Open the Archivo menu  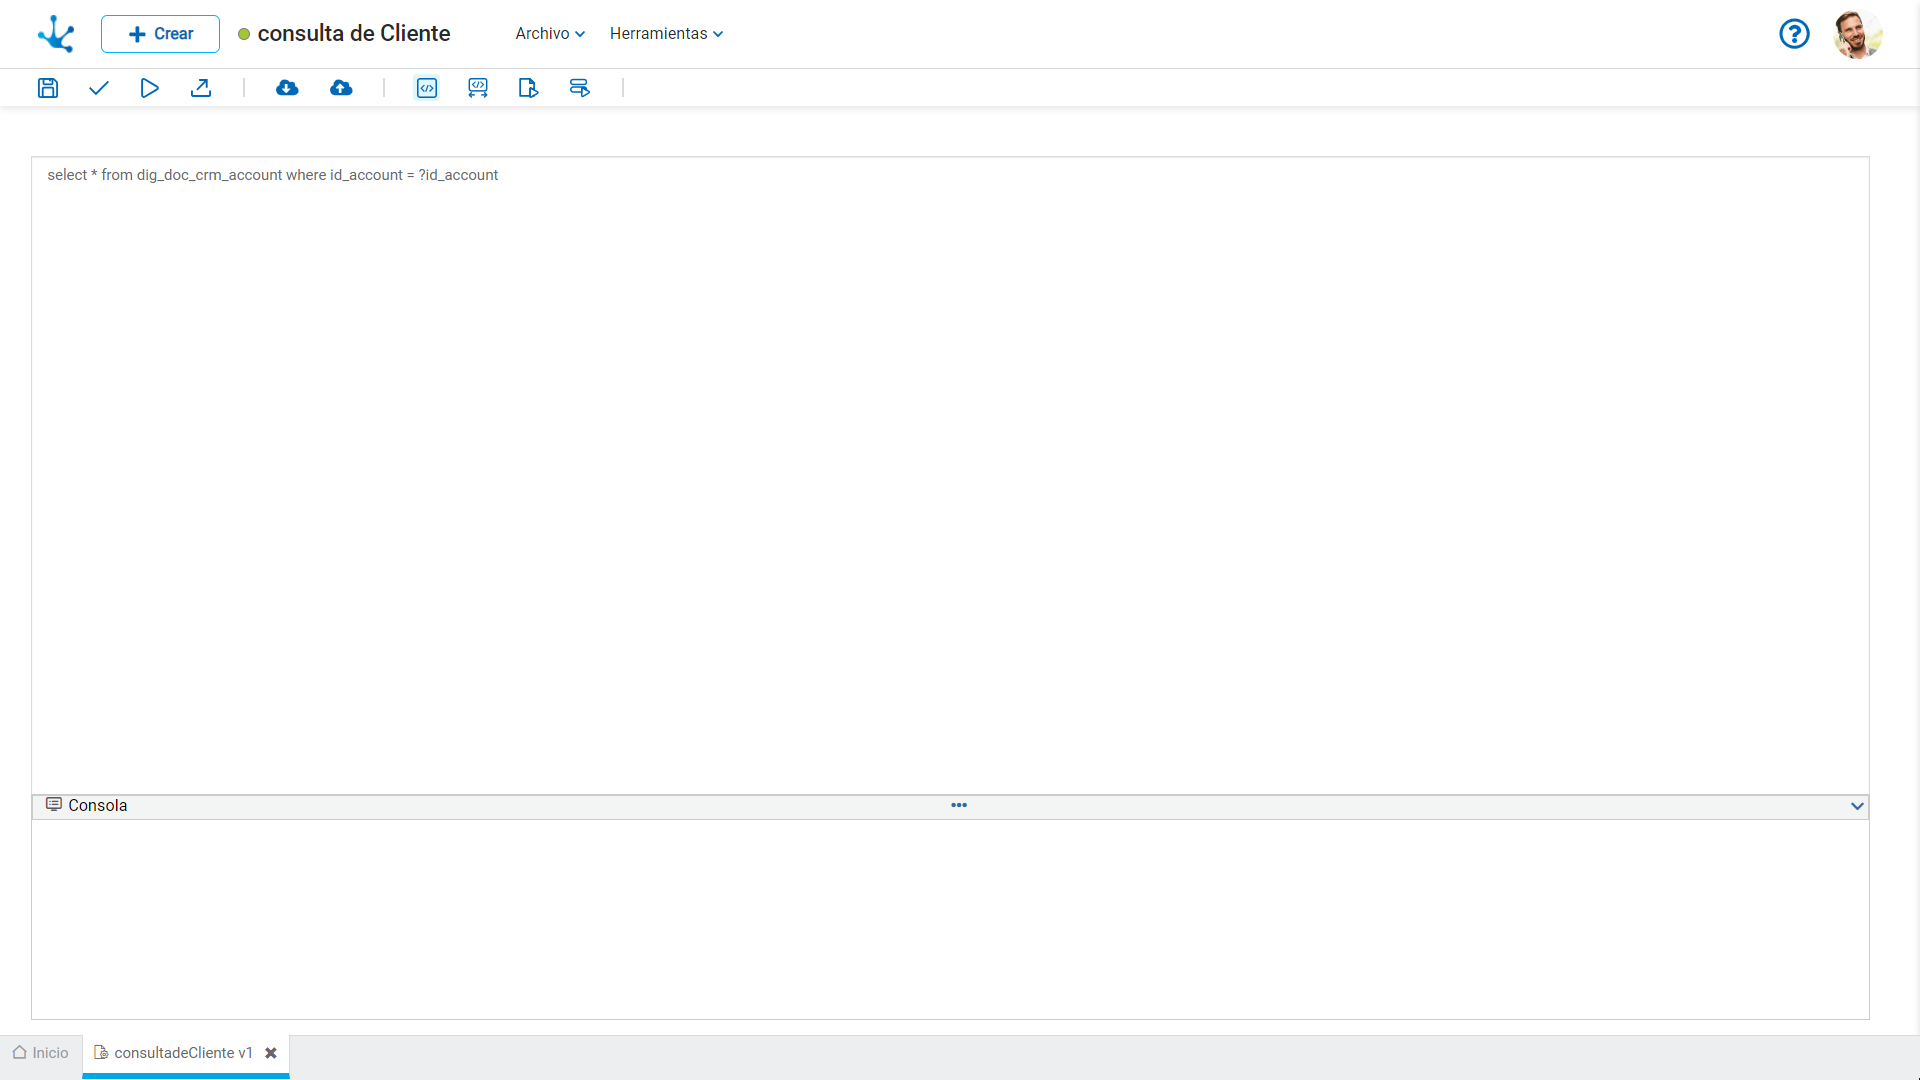pyautogui.click(x=550, y=34)
